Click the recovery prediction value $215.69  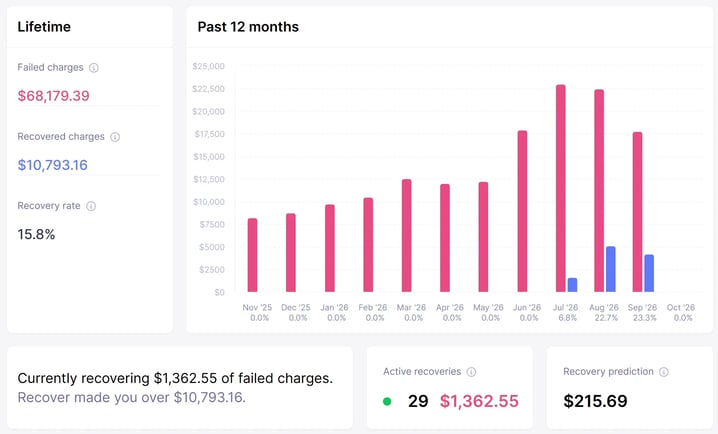pyautogui.click(x=595, y=401)
